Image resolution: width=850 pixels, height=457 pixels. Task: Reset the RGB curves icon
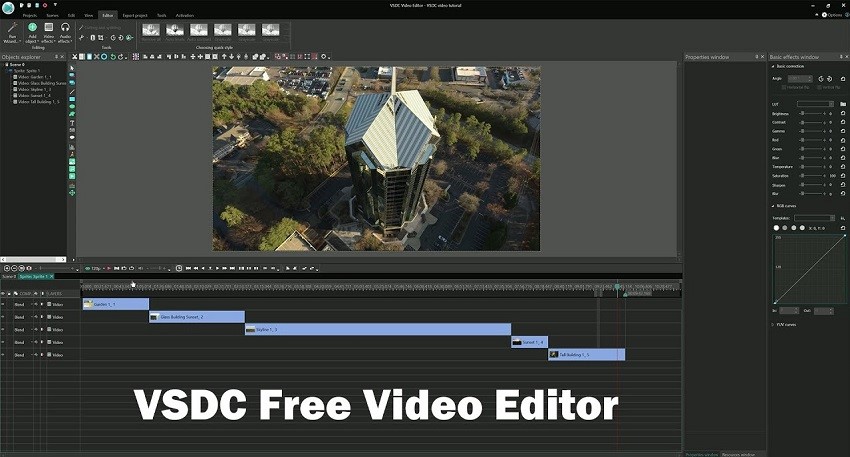pyautogui.click(x=843, y=228)
